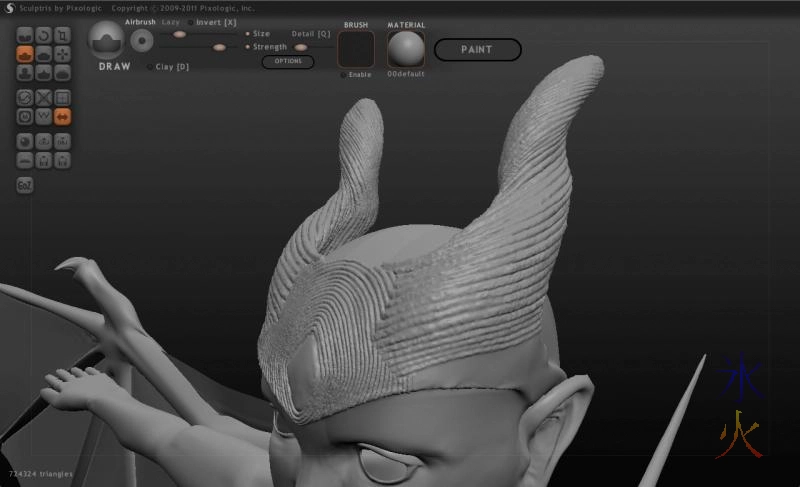Select the Crease brush tool
The width and height of the screenshot is (800, 487).
point(25,35)
